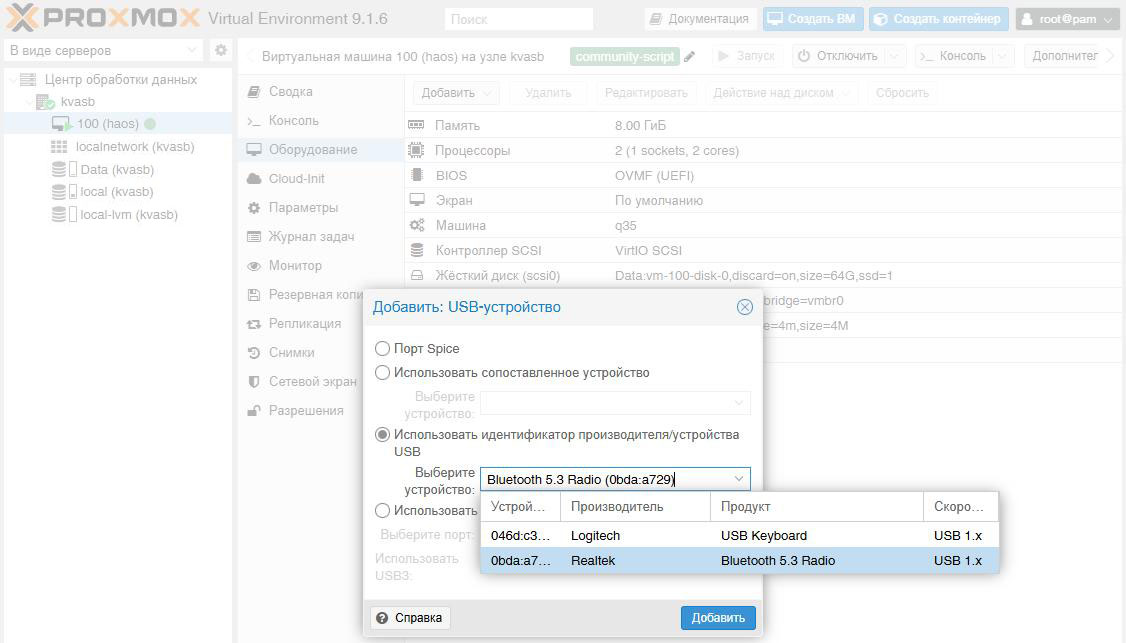Image resolution: width=1126 pixels, height=643 pixels.
Task: Click the Display (Экран) monitor icon
Action: (x=417, y=200)
